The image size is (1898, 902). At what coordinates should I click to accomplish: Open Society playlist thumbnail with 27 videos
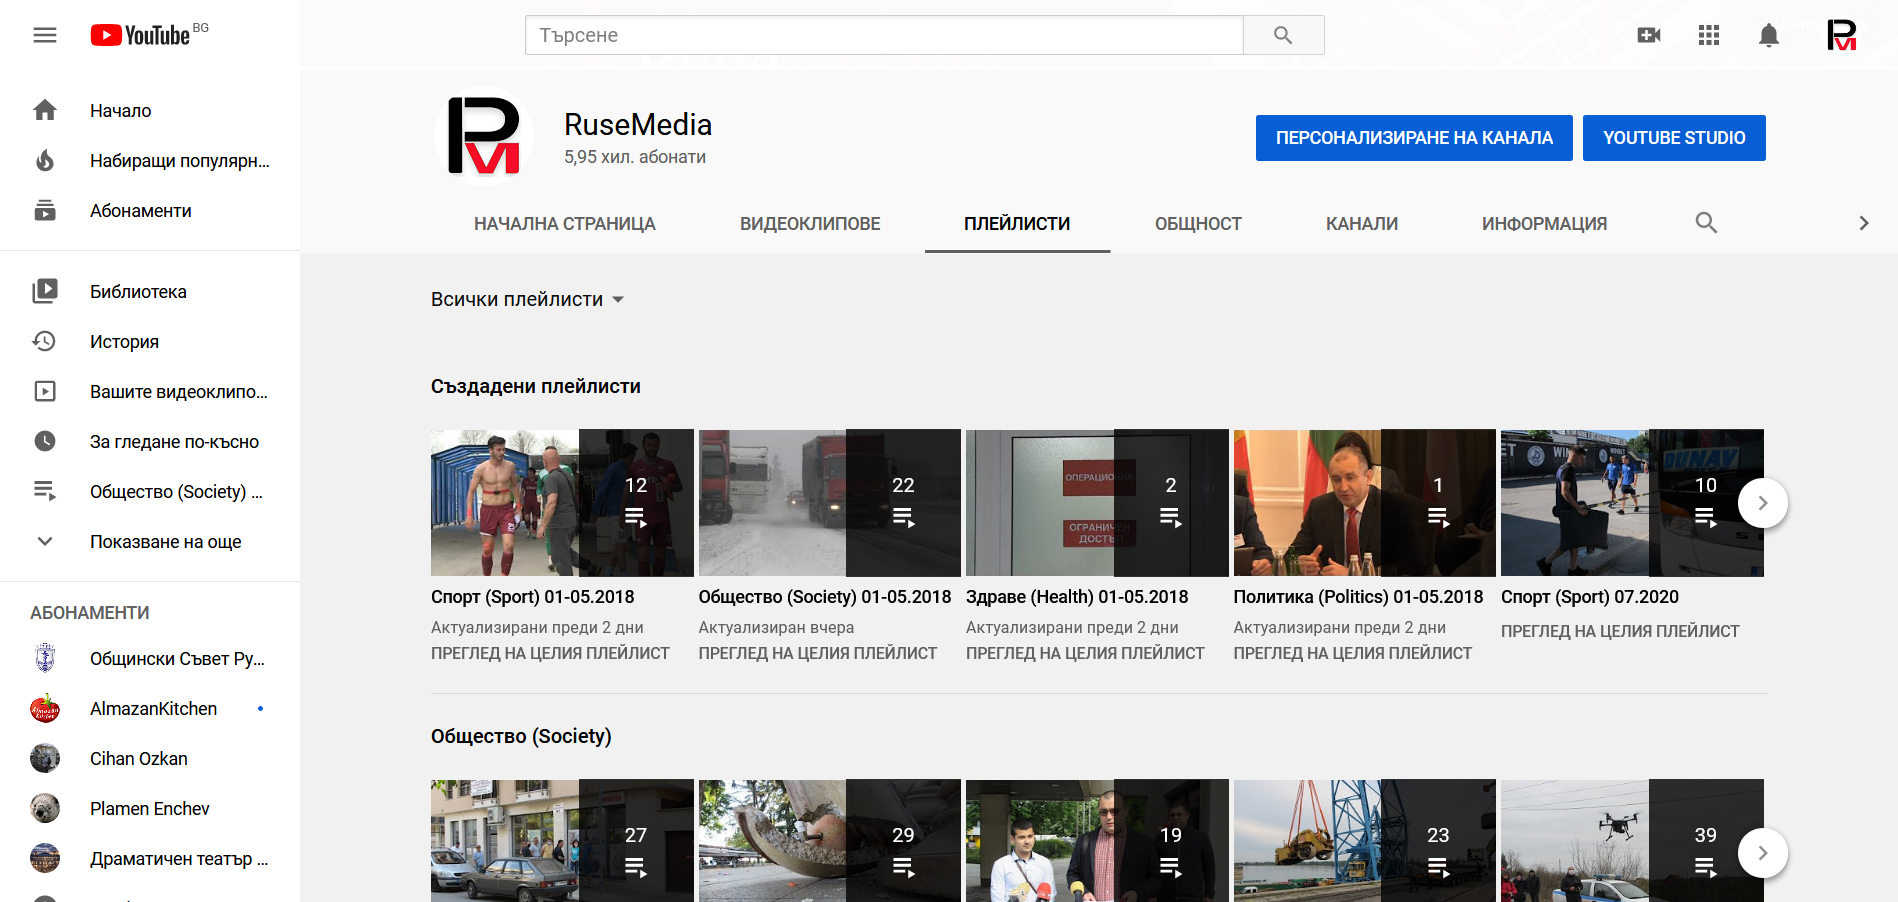coord(562,841)
